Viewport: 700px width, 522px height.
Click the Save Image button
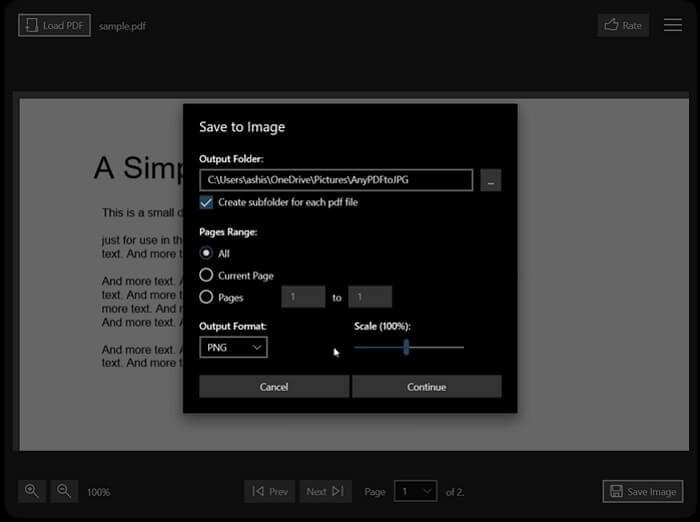(x=642, y=491)
